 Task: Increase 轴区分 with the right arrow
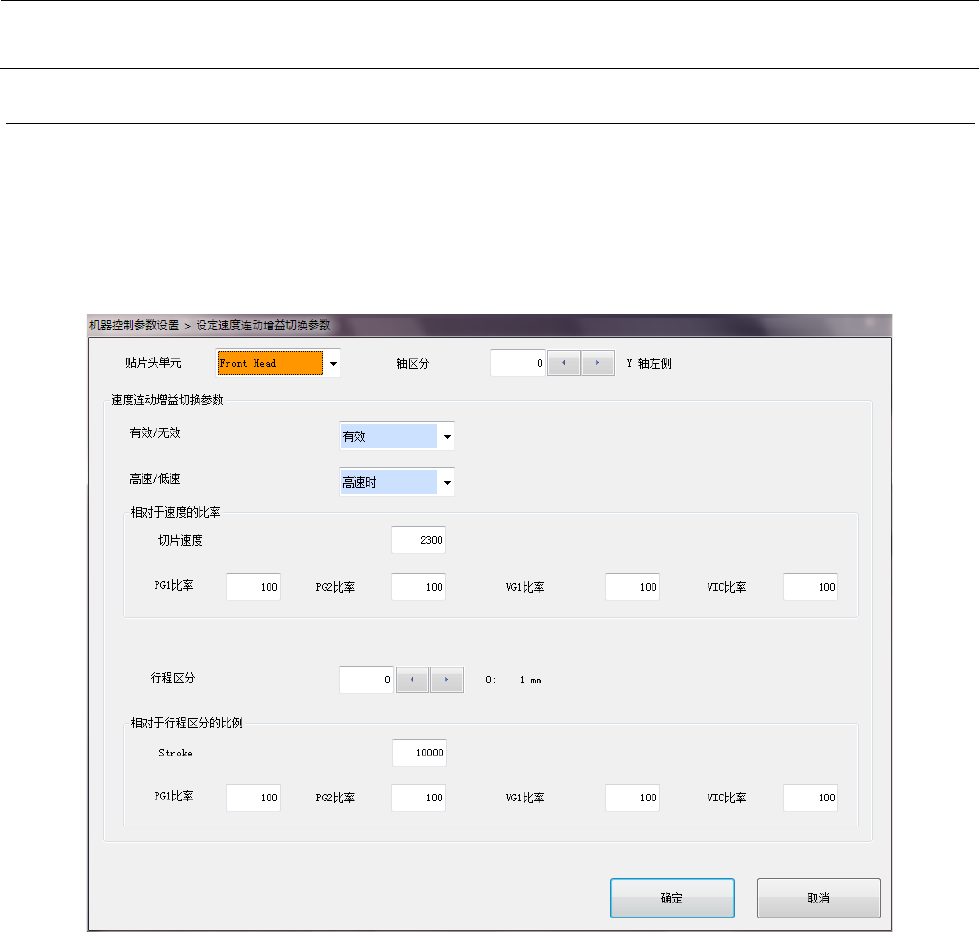[x=598, y=363]
